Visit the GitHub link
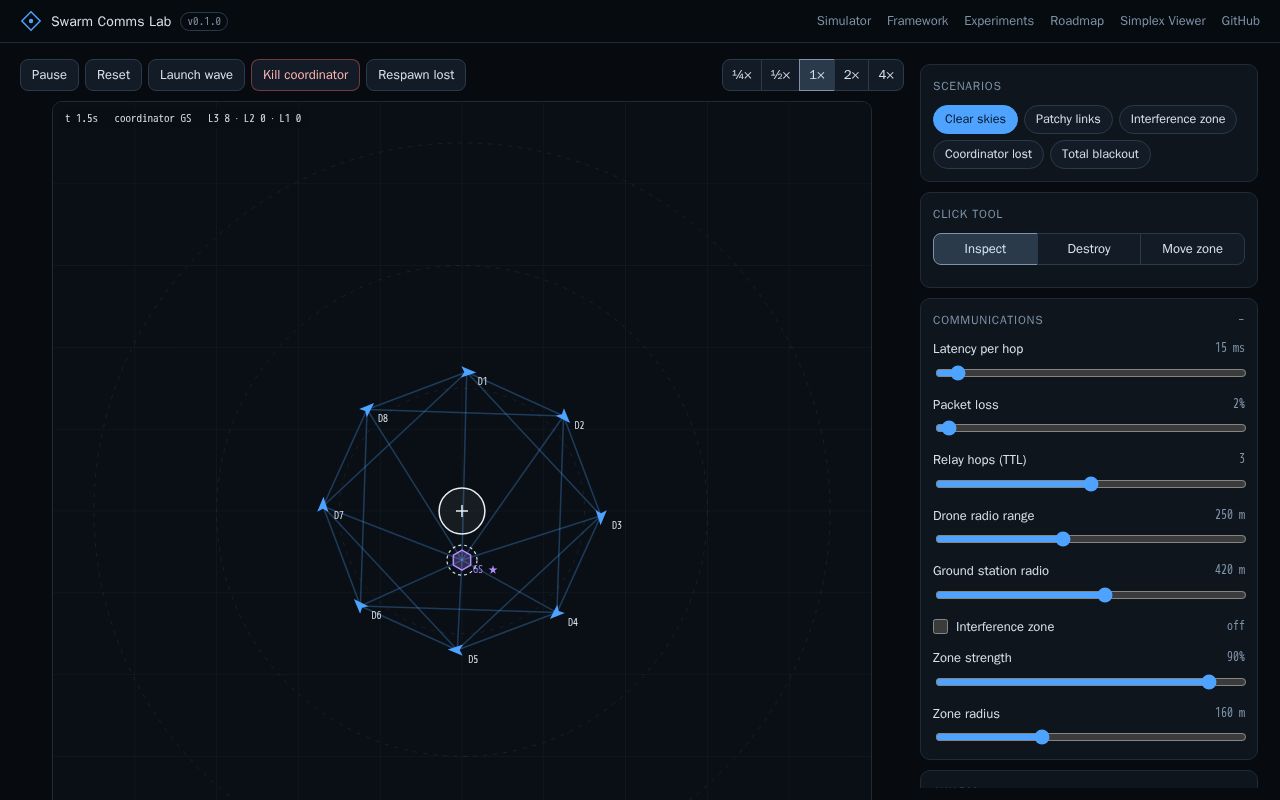 [x=1241, y=21]
